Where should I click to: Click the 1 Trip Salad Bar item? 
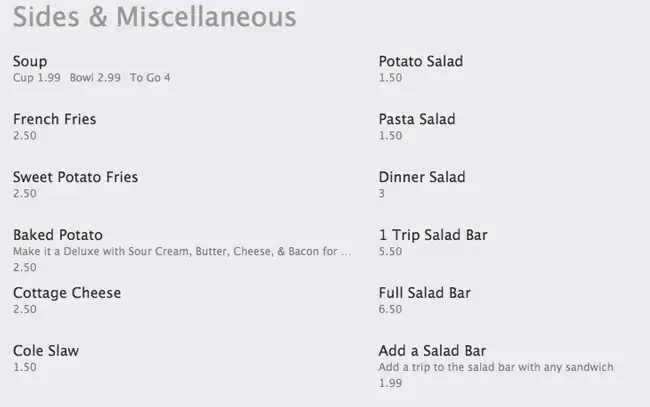(x=433, y=235)
